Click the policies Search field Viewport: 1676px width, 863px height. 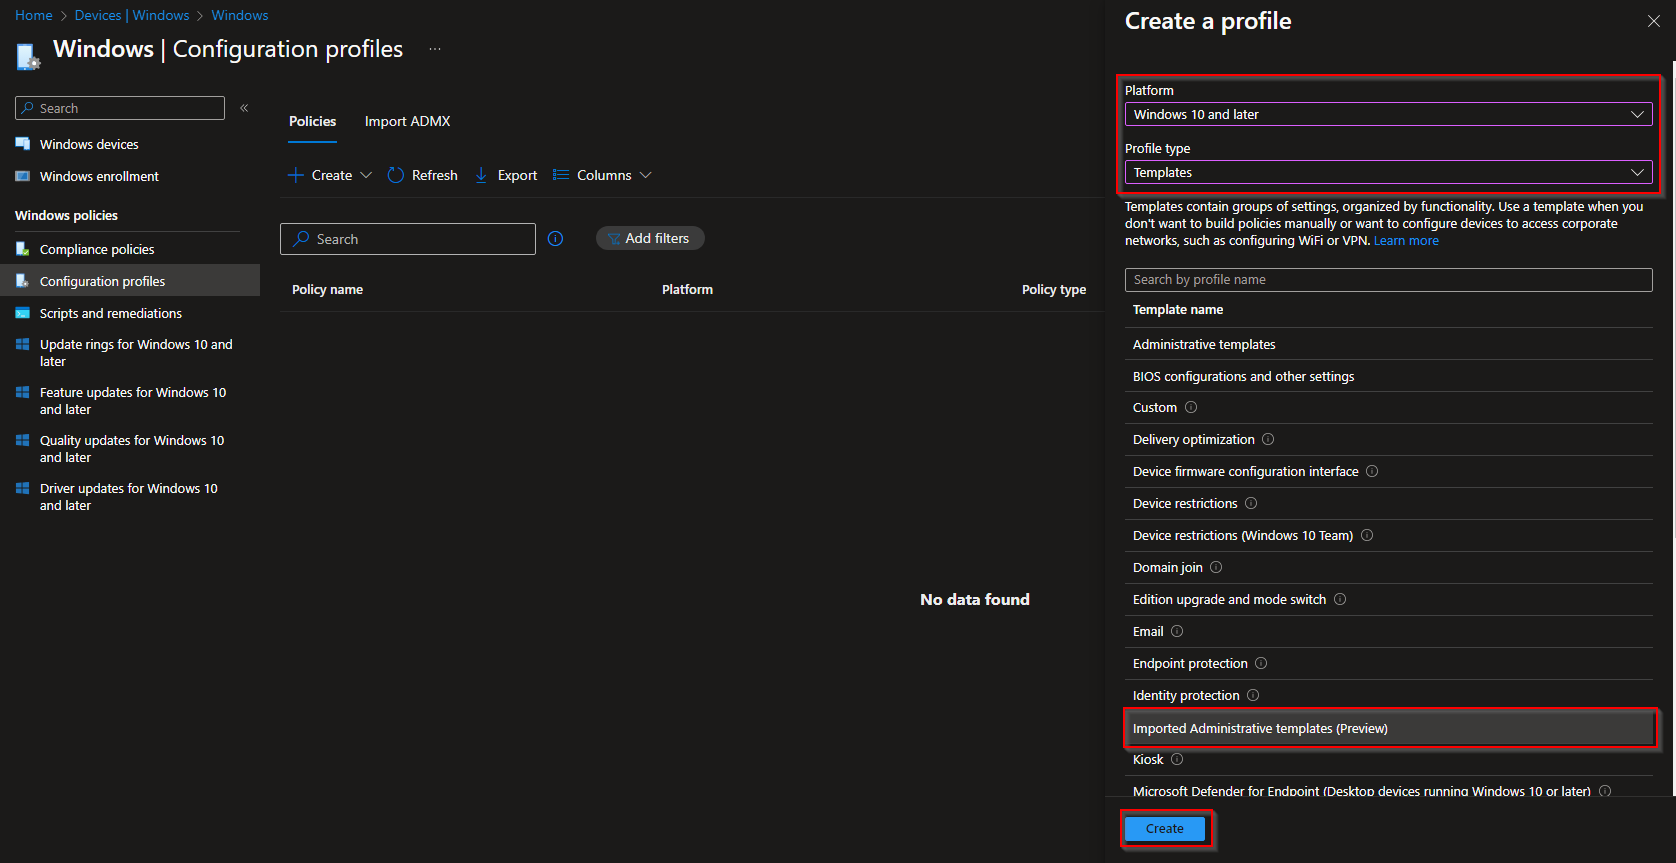coord(408,239)
